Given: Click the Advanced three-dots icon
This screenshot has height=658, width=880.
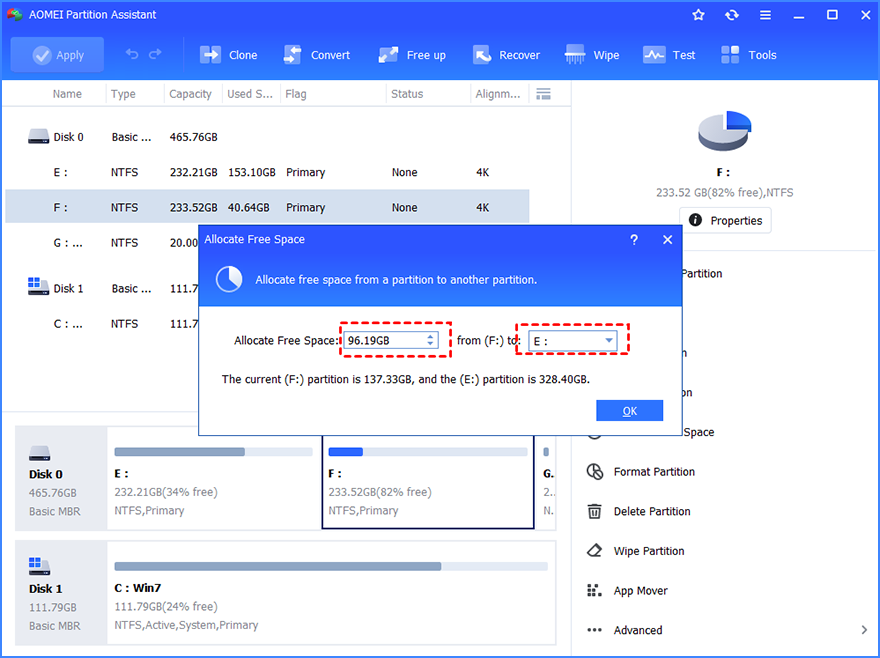Looking at the screenshot, I should coord(594,630).
